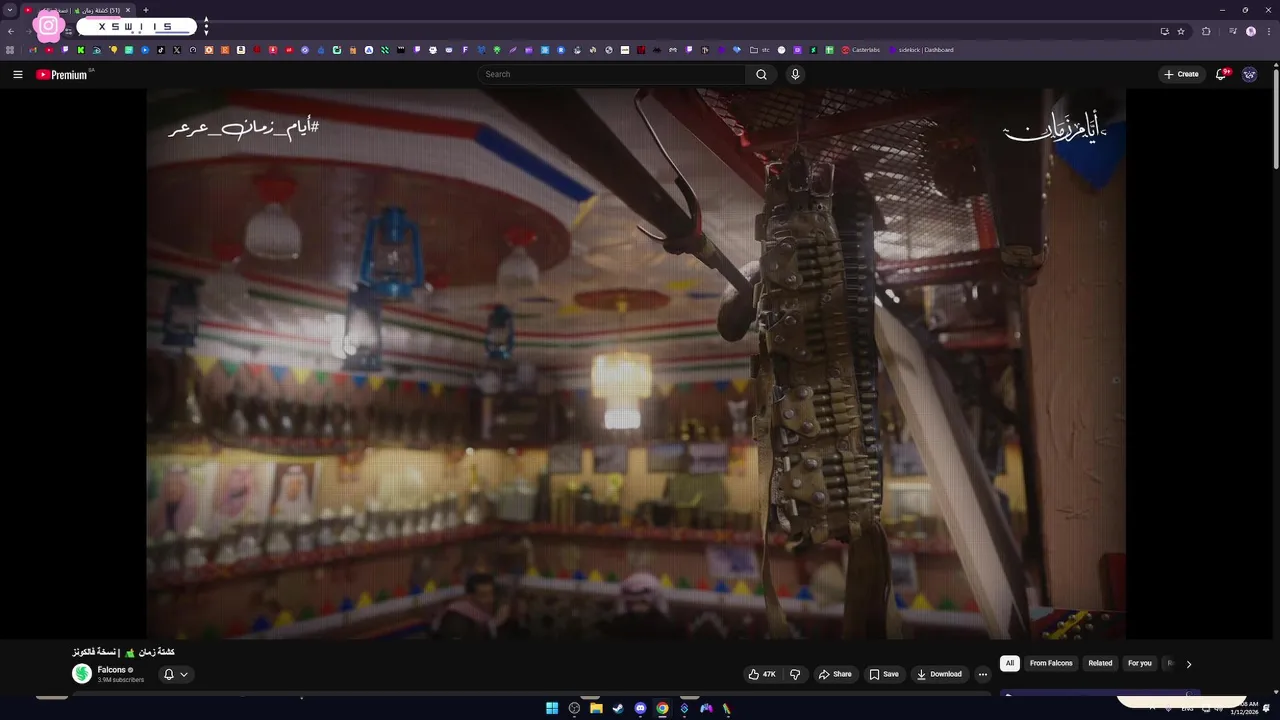Open Chrome three-dot menu
Viewport: 1280px width, 720px height.
click(1269, 31)
